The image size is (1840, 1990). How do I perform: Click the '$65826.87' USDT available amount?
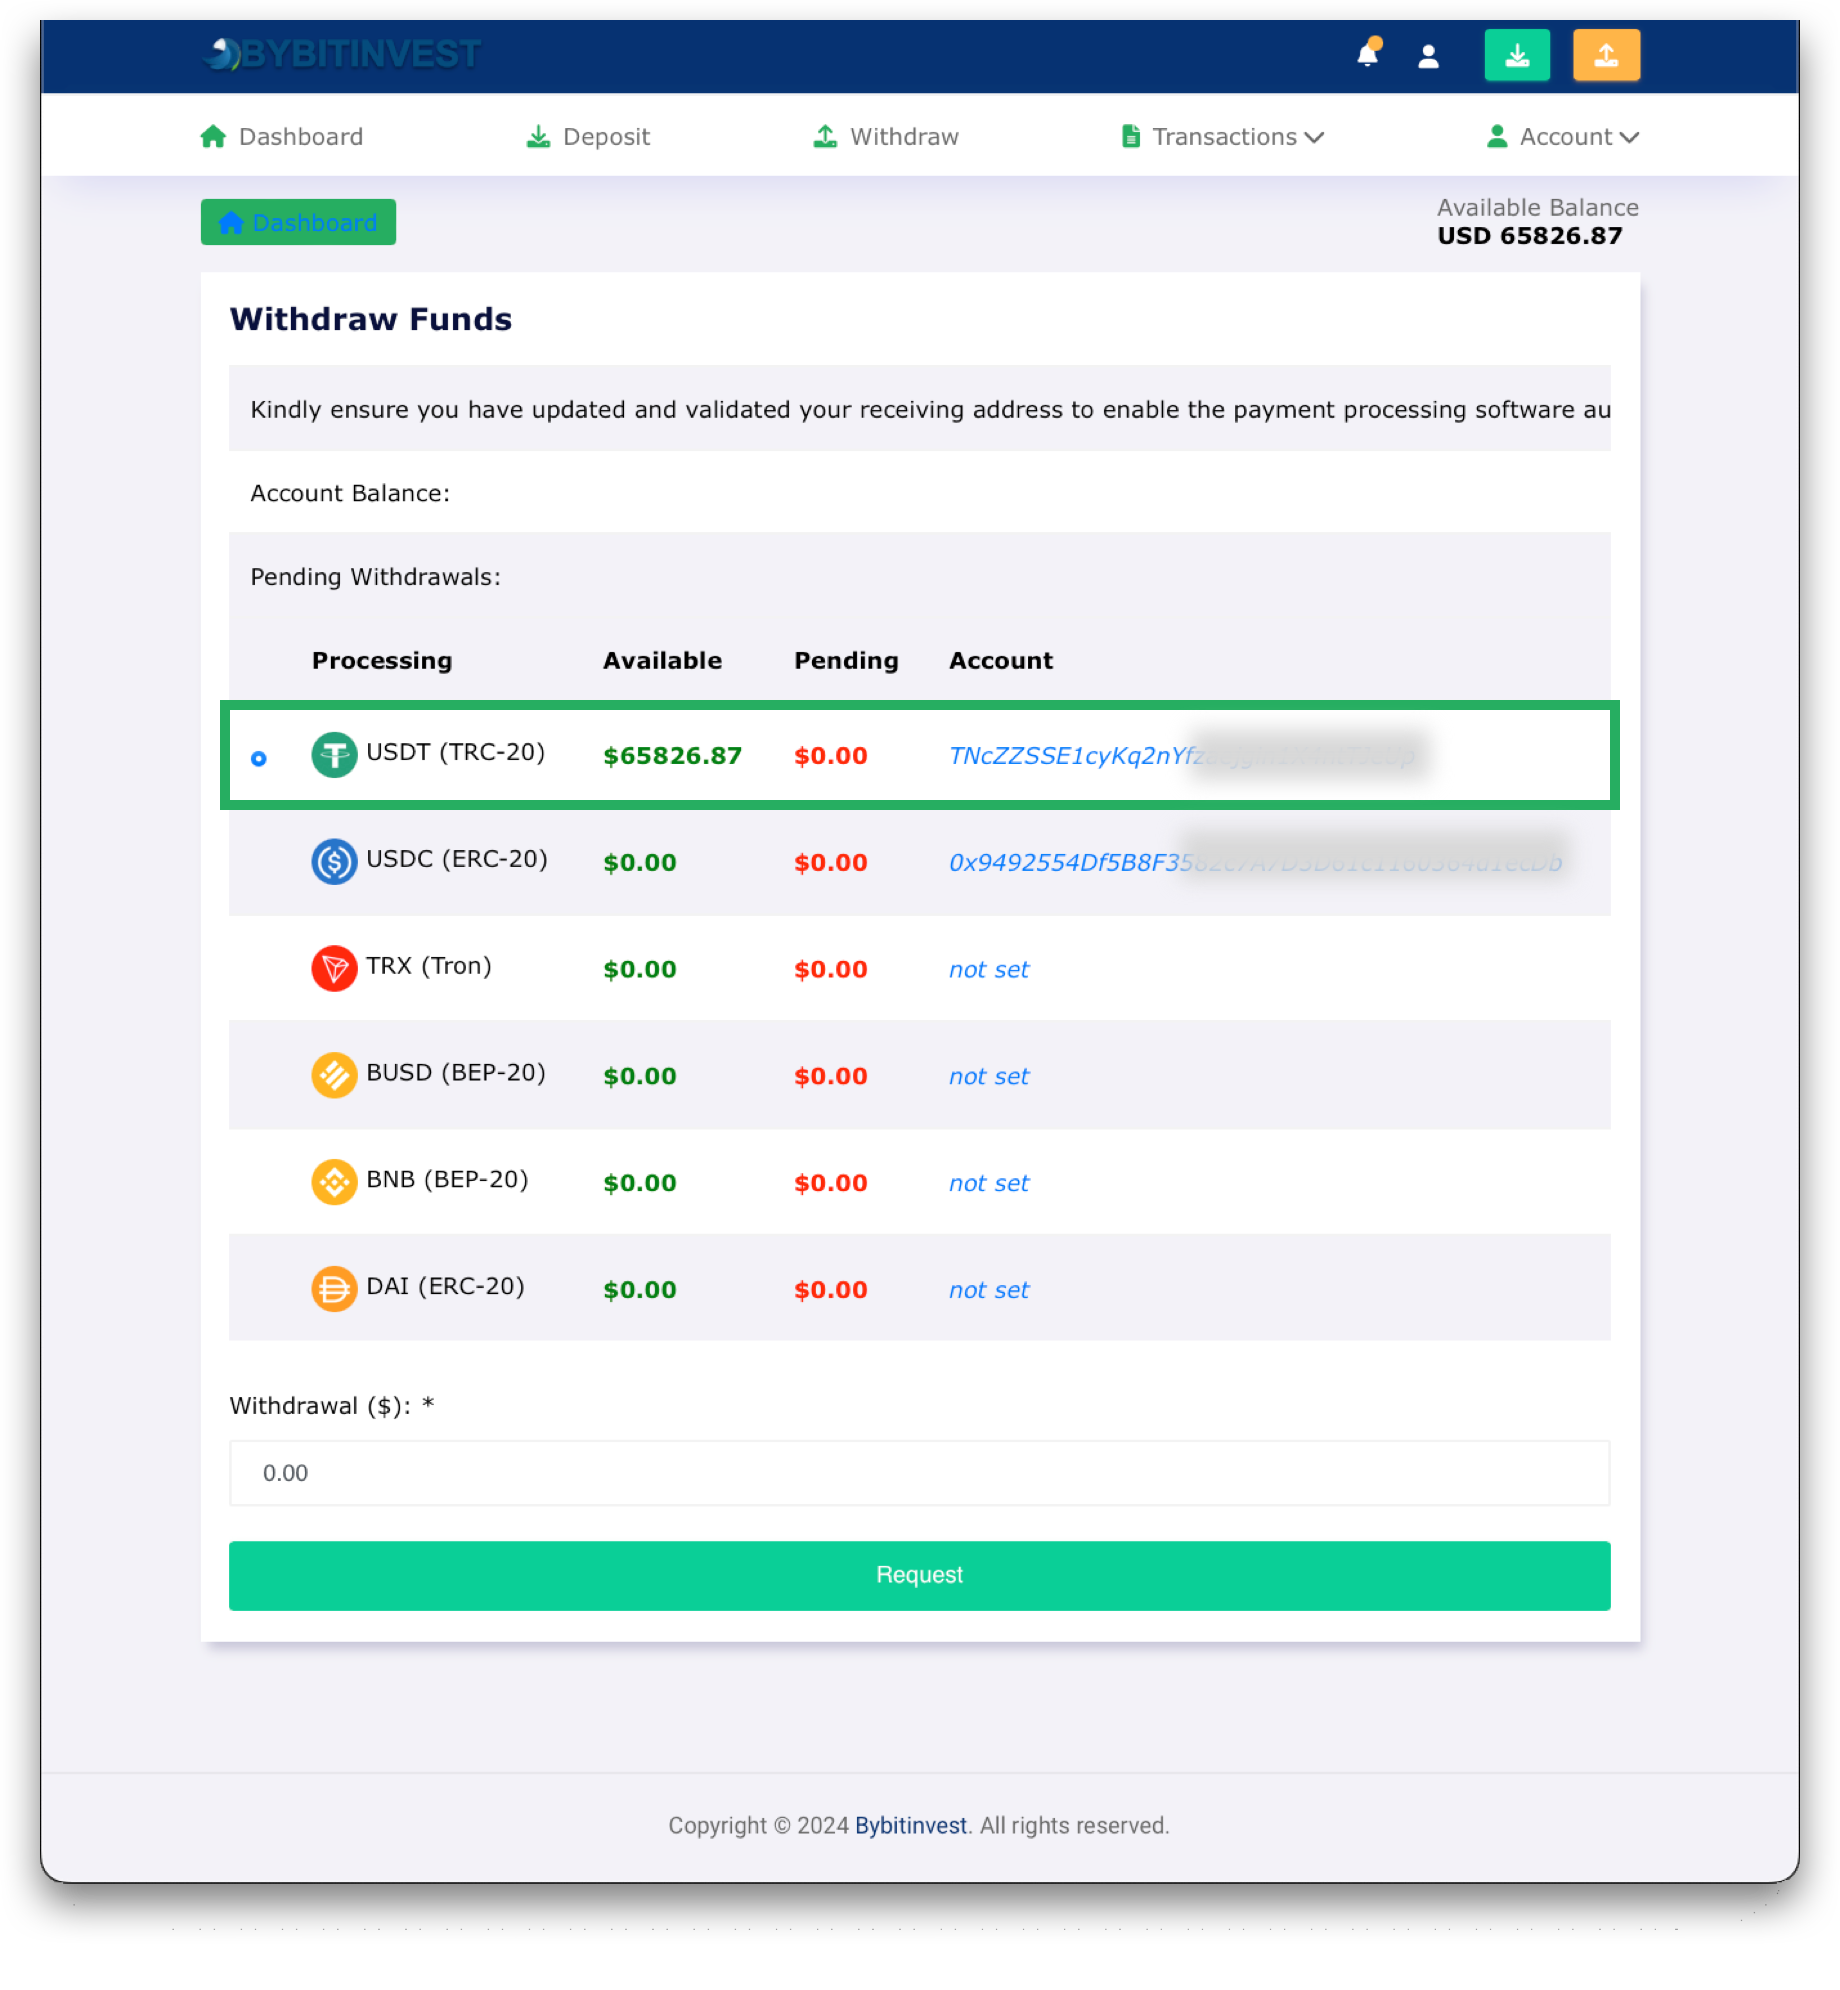click(672, 756)
